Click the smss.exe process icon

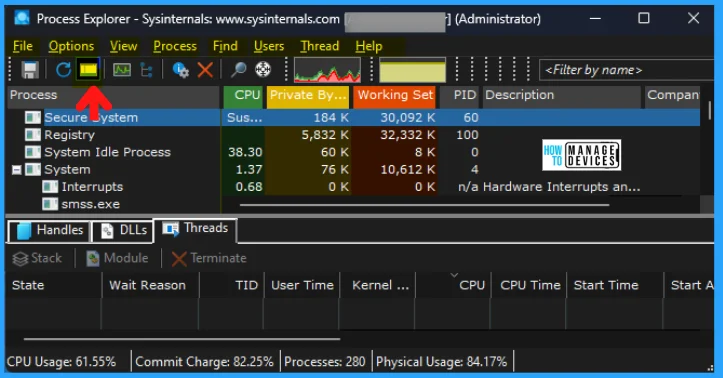click(50, 204)
